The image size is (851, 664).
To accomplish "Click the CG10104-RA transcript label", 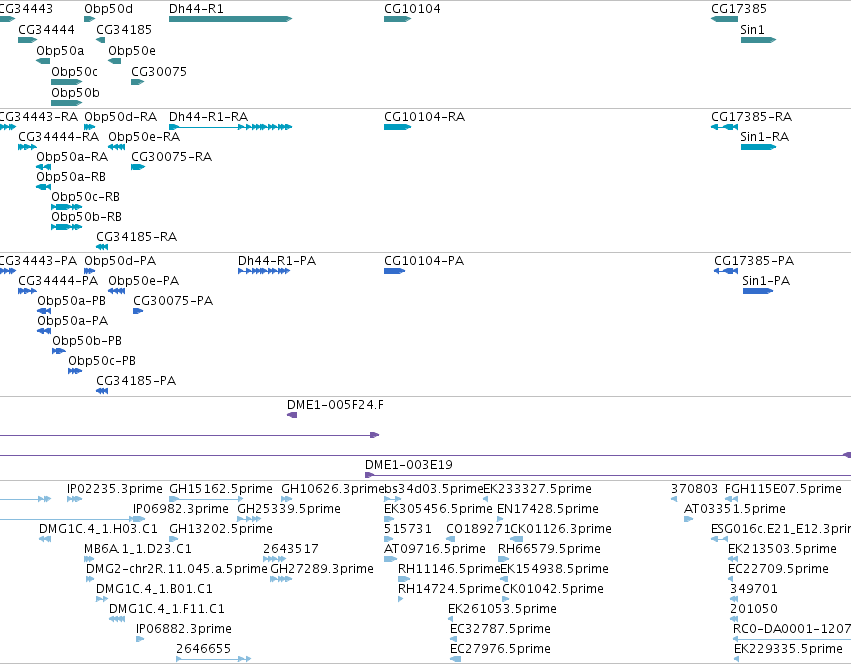I will [x=424, y=117].
